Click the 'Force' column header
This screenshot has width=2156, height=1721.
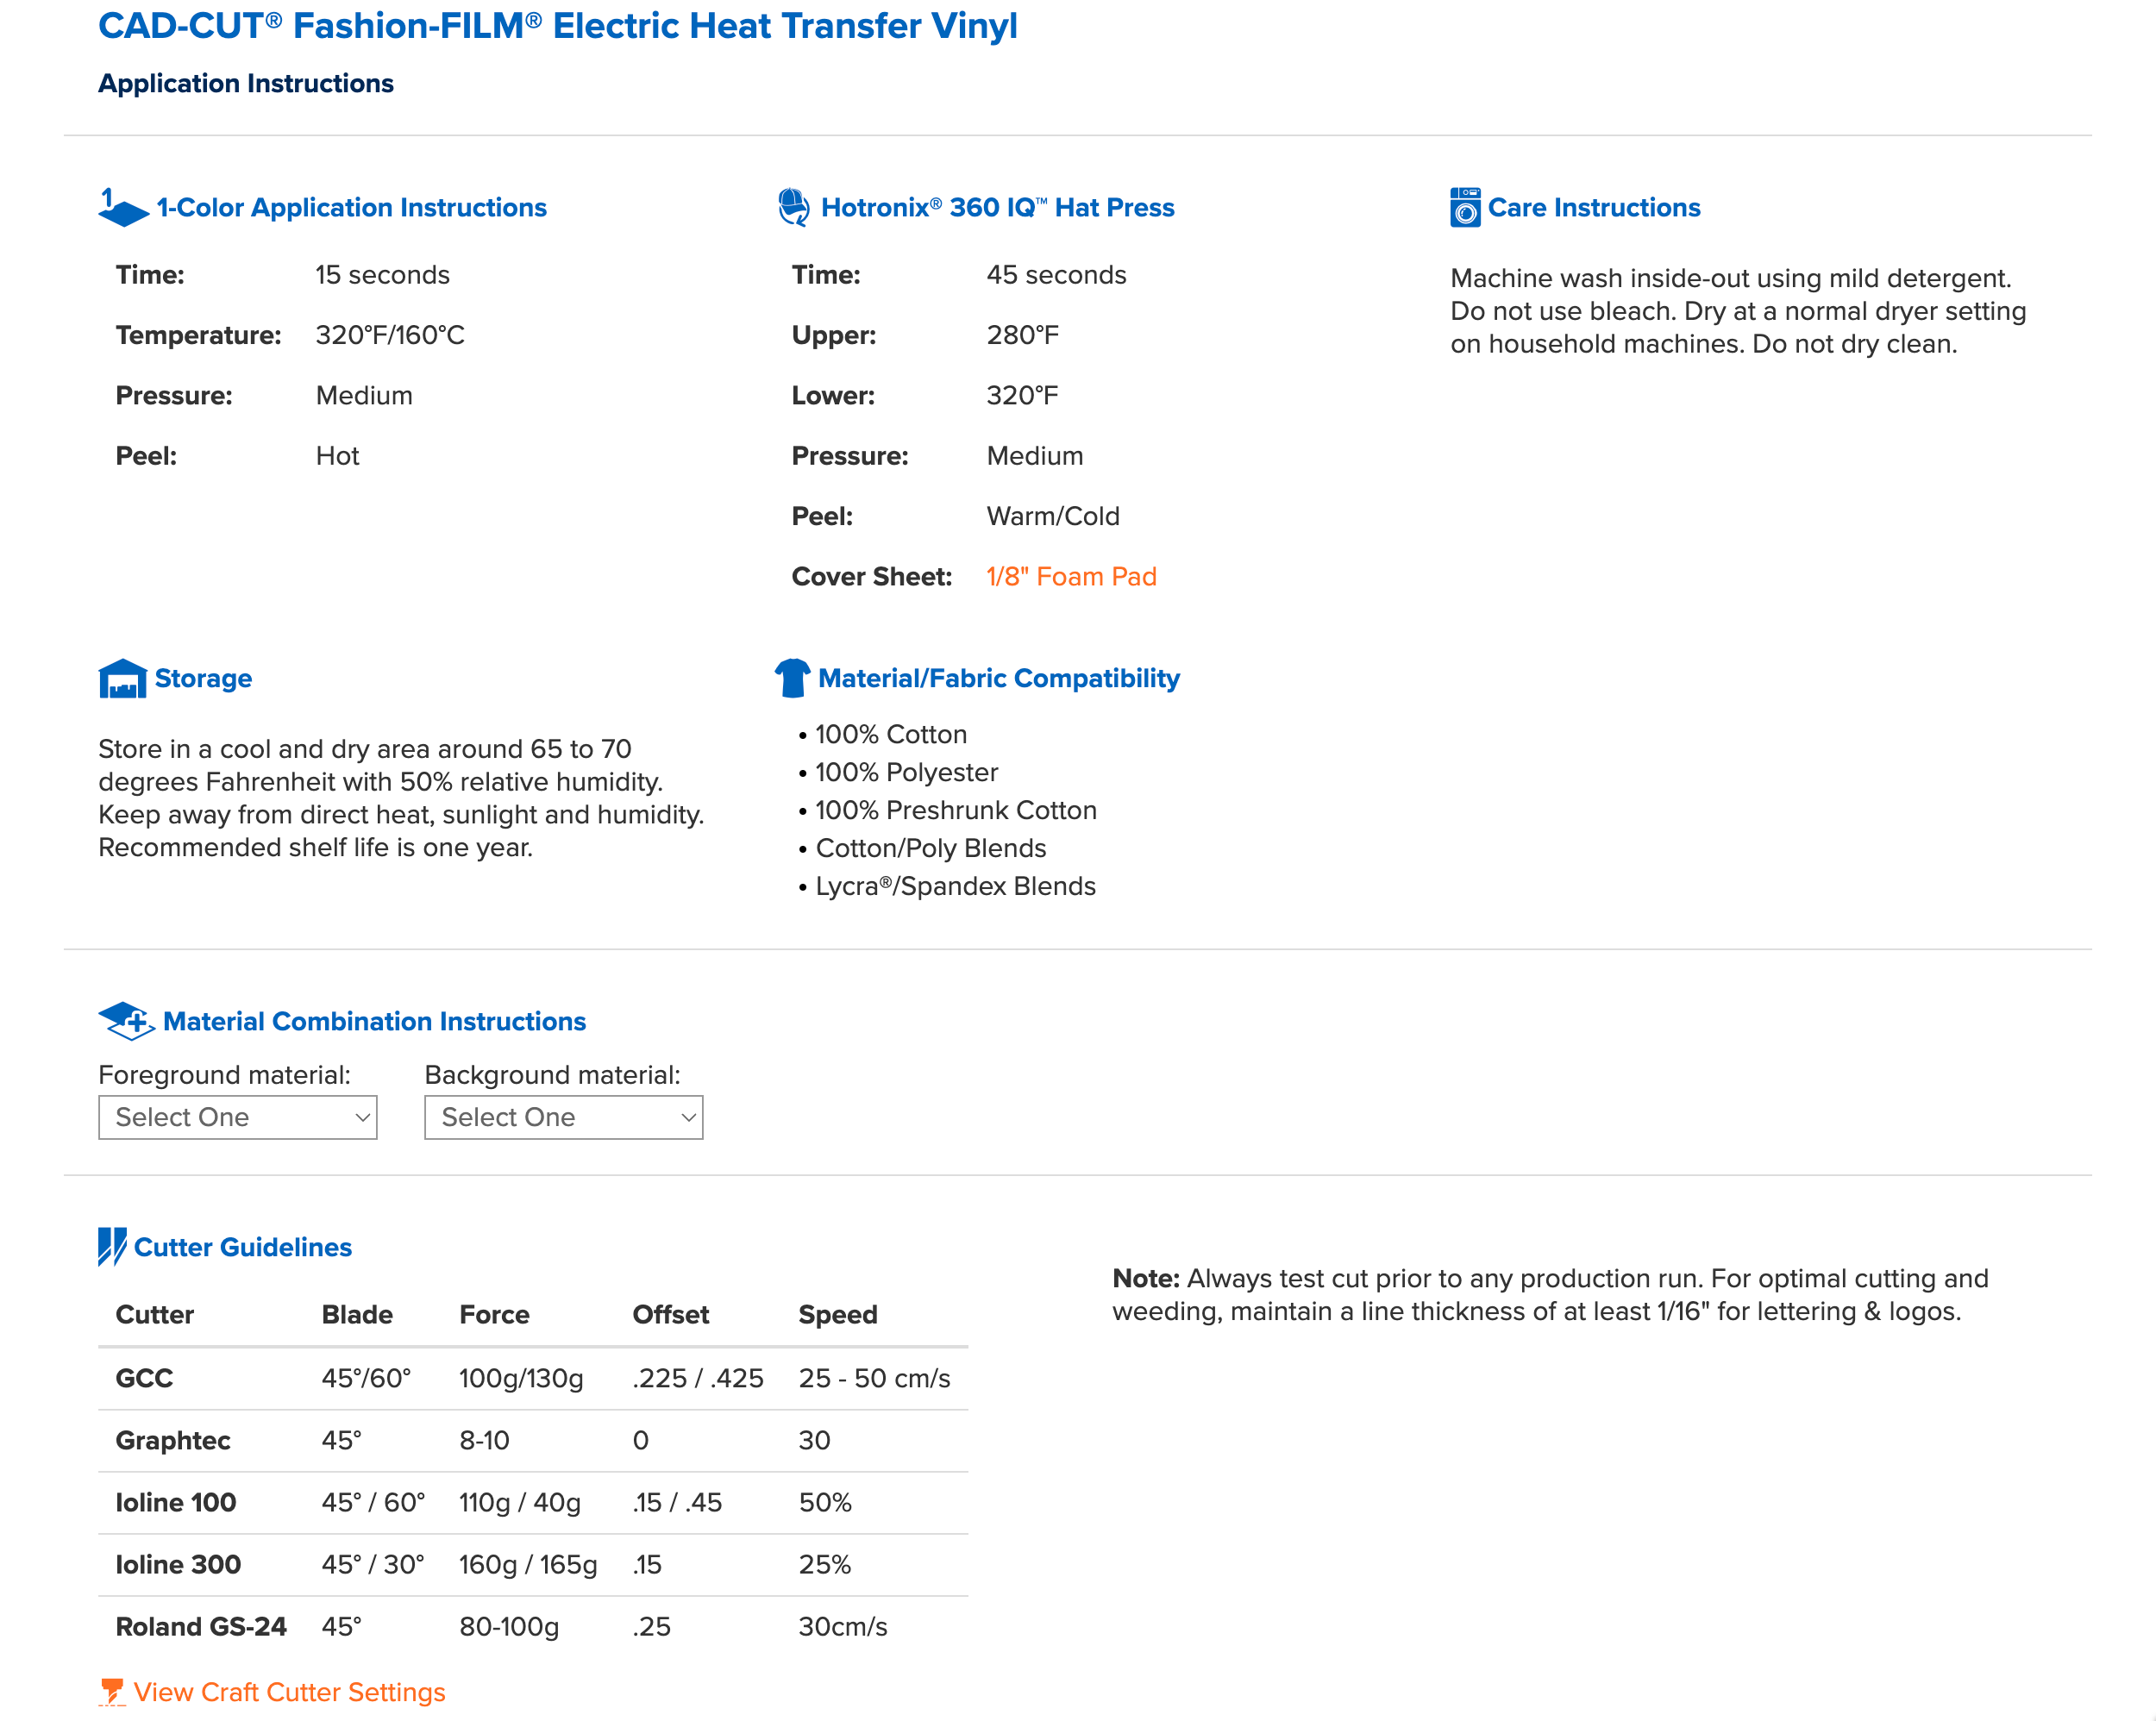(494, 1314)
